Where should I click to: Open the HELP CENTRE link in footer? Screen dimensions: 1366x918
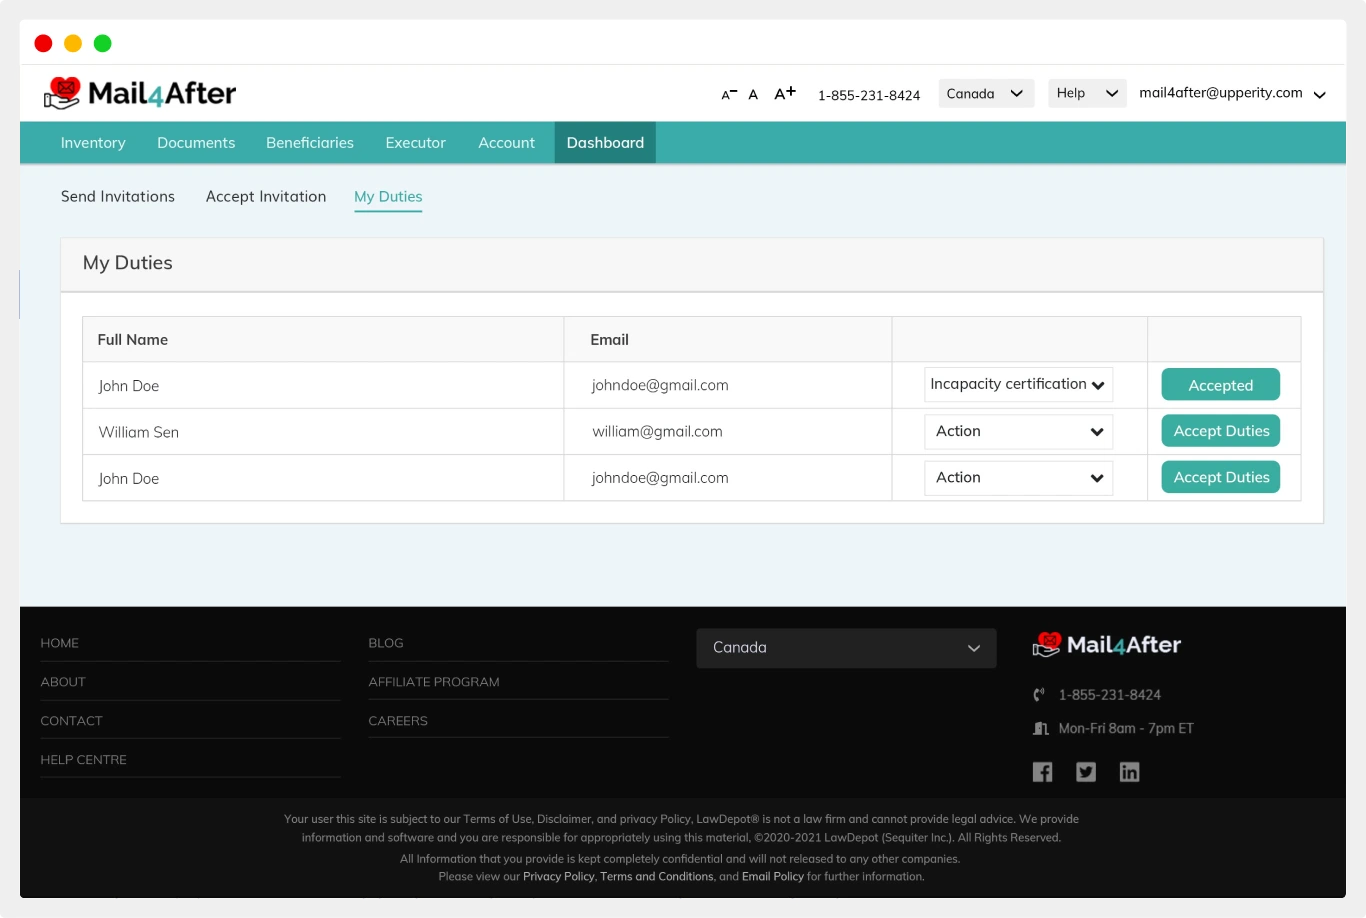[83, 759]
